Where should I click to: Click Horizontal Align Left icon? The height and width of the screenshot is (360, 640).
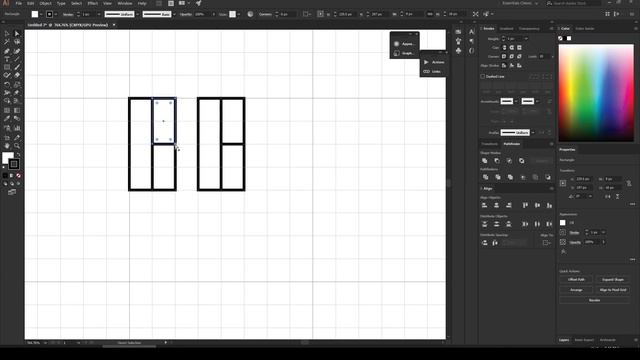point(484,205)
